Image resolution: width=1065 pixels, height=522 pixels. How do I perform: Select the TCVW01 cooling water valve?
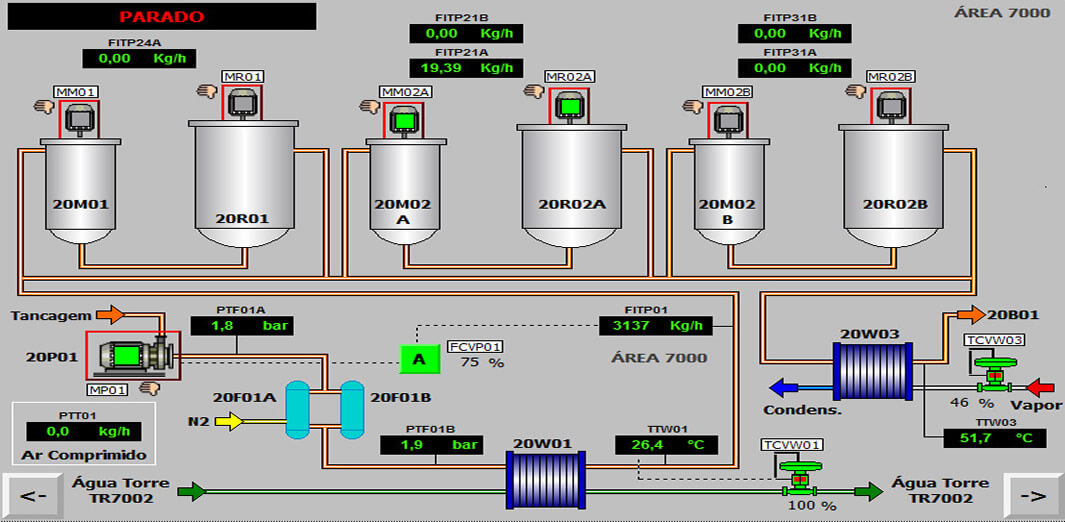click(798, 478)
